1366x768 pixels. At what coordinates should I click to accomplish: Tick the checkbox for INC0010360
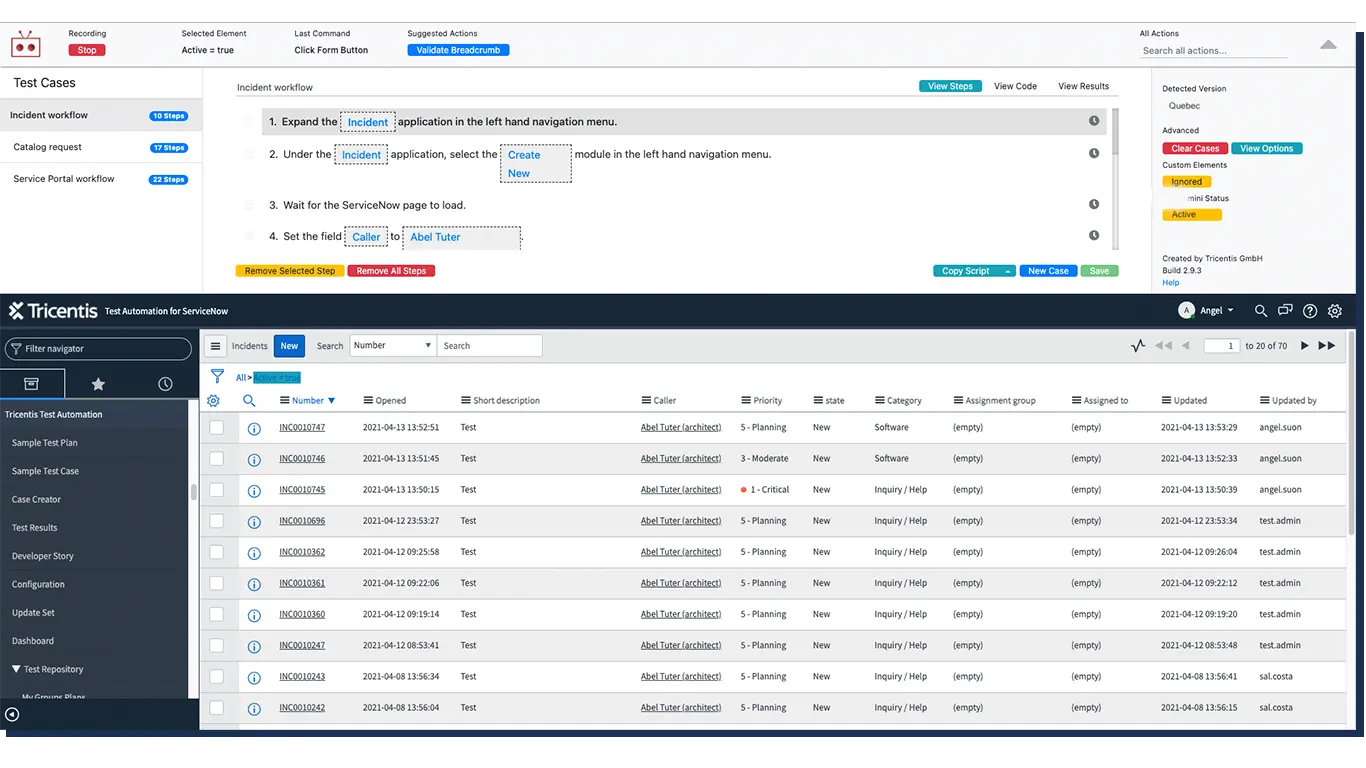(x=217, y=613)
